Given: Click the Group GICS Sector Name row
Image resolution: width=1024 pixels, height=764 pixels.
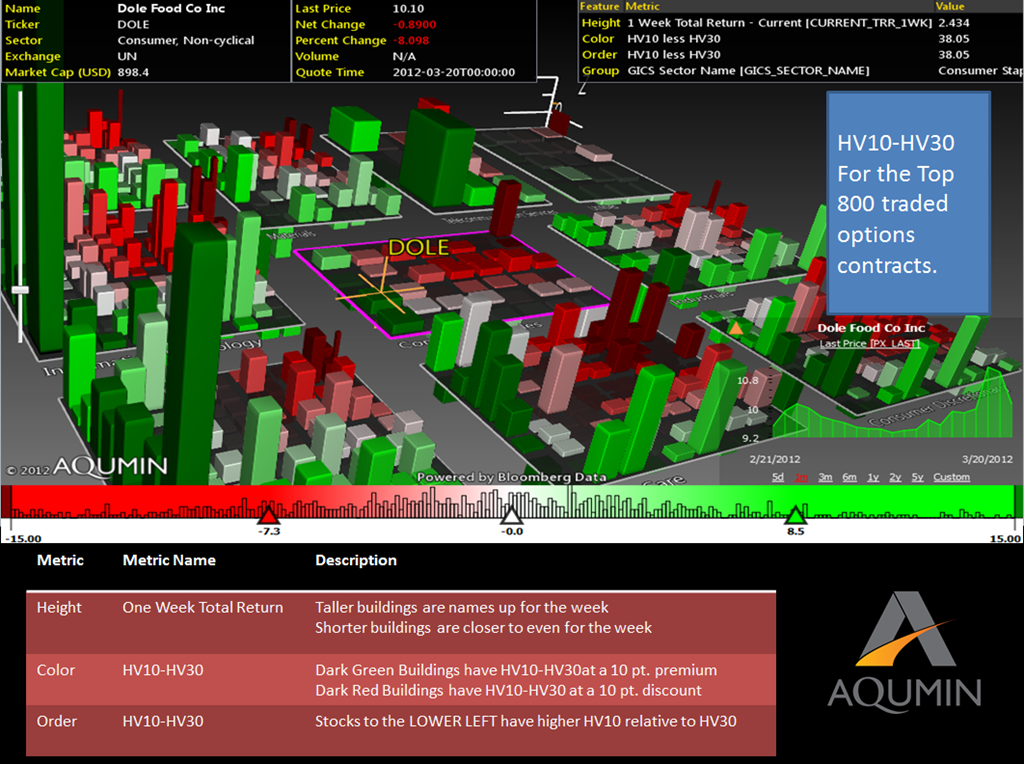Looking at the screenshot, I should (x=801, y=71).
